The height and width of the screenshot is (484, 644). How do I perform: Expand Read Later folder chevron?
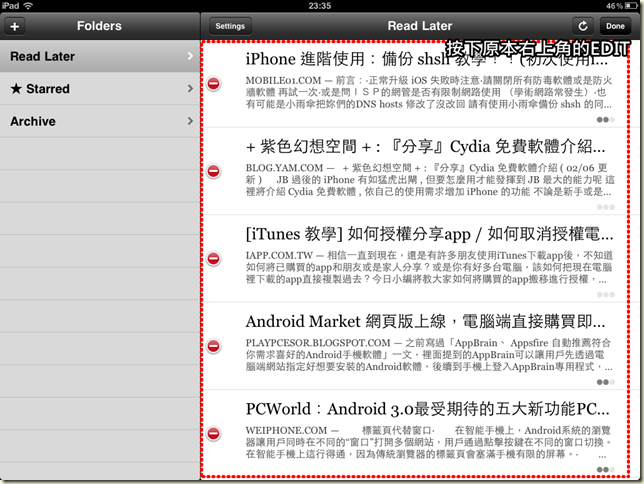(x=190, y=56)
